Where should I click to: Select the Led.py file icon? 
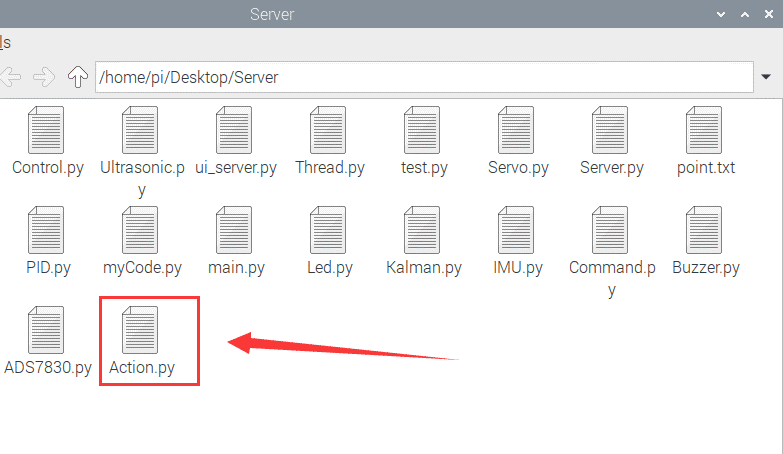328,230
